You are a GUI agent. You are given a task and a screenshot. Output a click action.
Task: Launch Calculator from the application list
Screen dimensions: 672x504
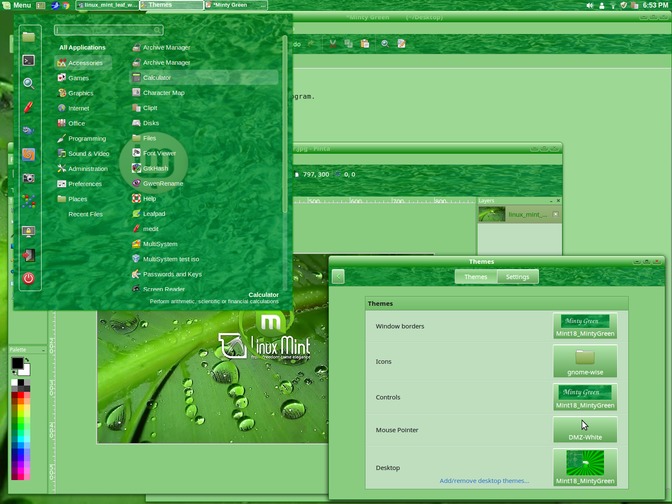point(204,78)
